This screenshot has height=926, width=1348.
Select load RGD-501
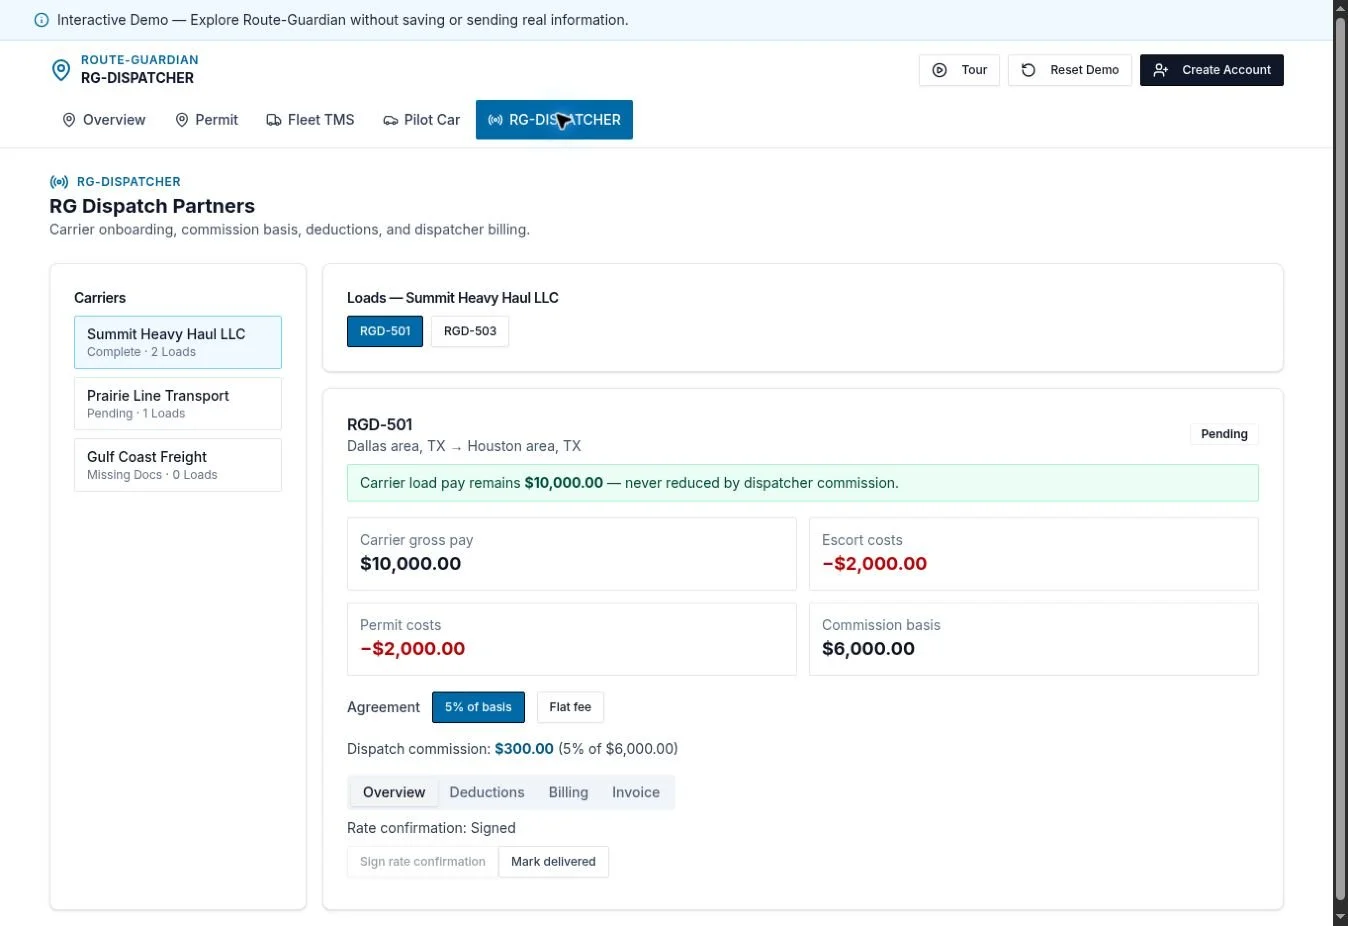click(385, 331)
